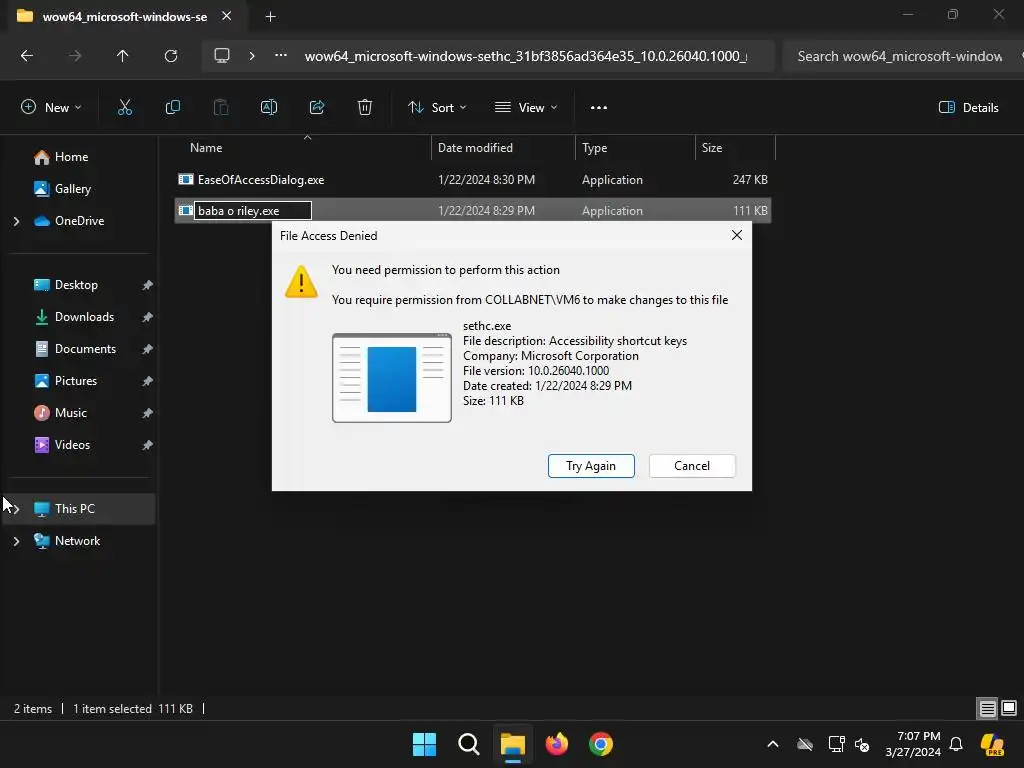The height and width of the screenshot is (768, 1024).
Task: Click the OneDrive tray icon
Action: pos(805,744)
